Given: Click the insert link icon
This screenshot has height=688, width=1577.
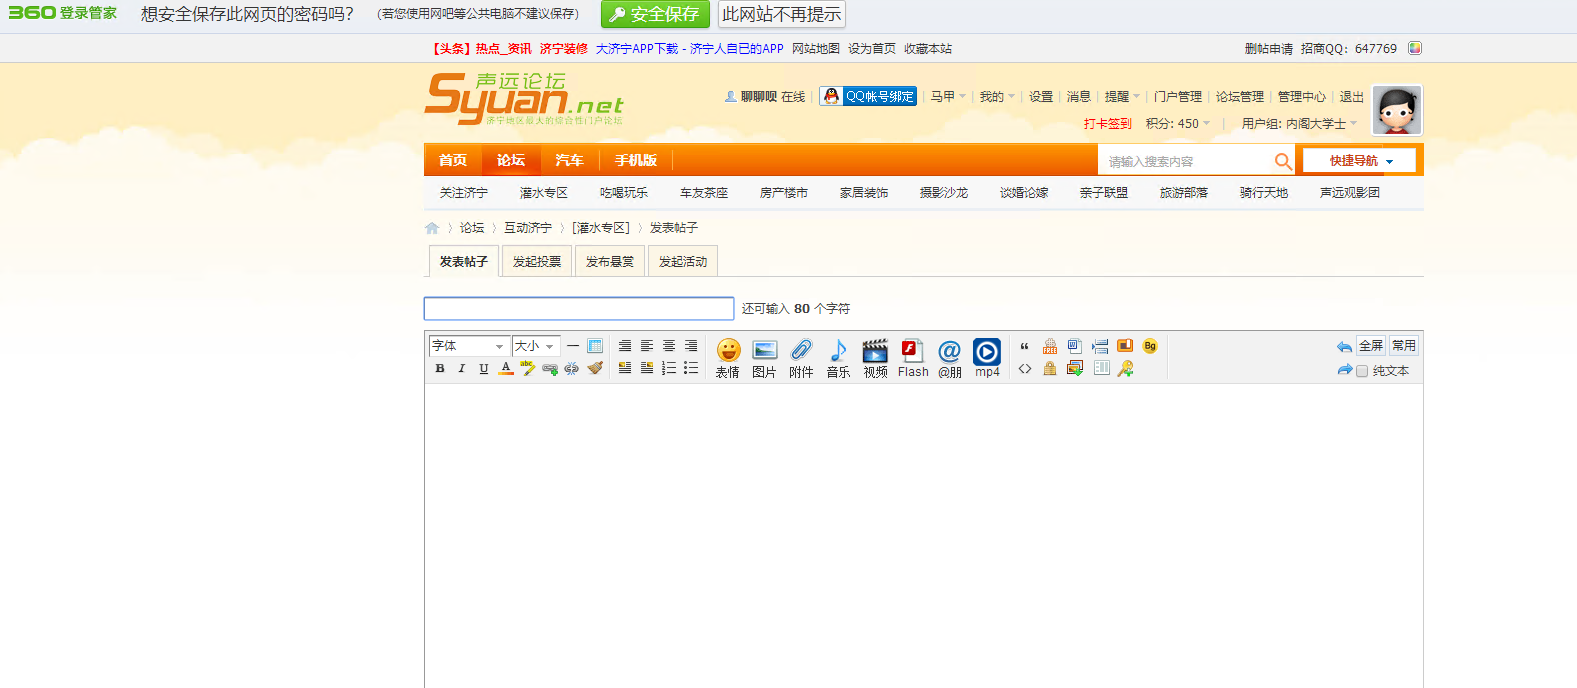Looking at the screenshot, I should pos(550,369).
